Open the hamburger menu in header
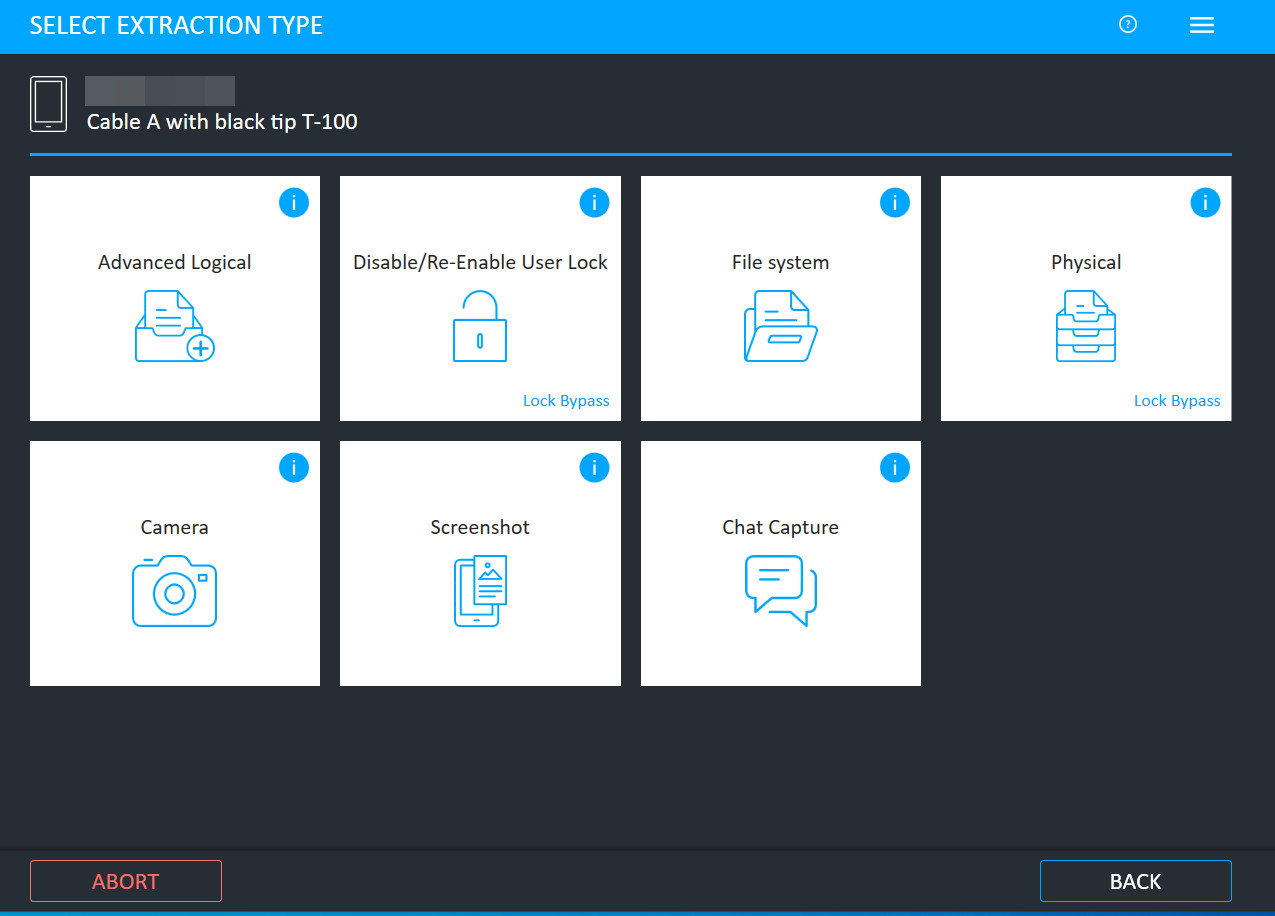1275x916 pixels. coord(1202,26)
